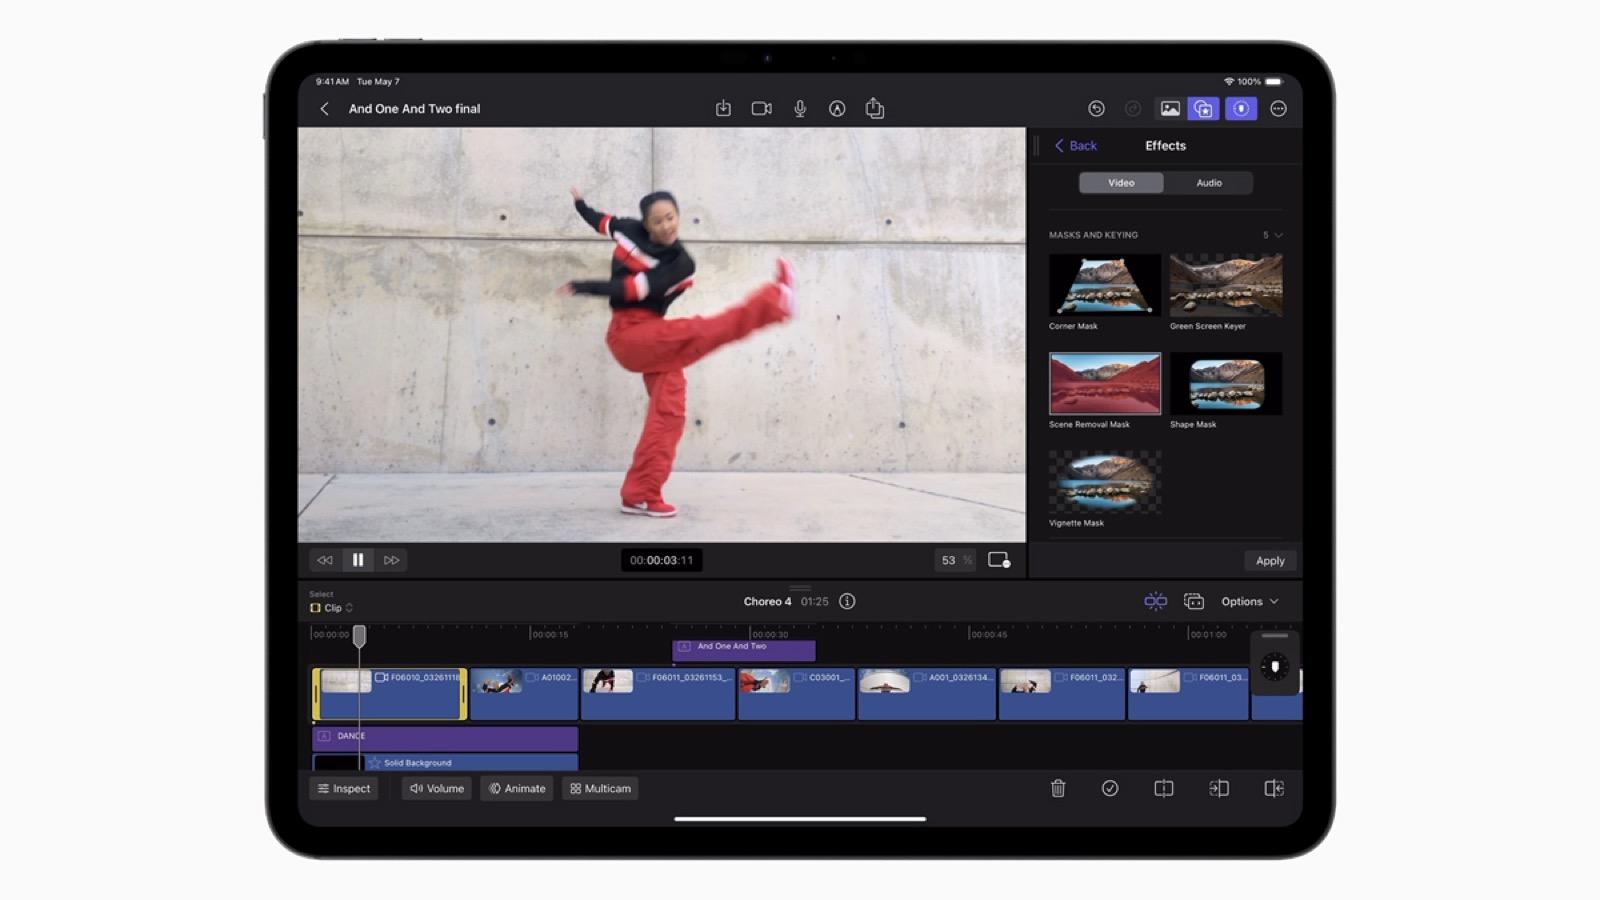Image resolution: width=1600 pixels, height=900 pixels.
Task: Select the Shape Mask effect thumbnail
Action: click(x=1226, y=383)
